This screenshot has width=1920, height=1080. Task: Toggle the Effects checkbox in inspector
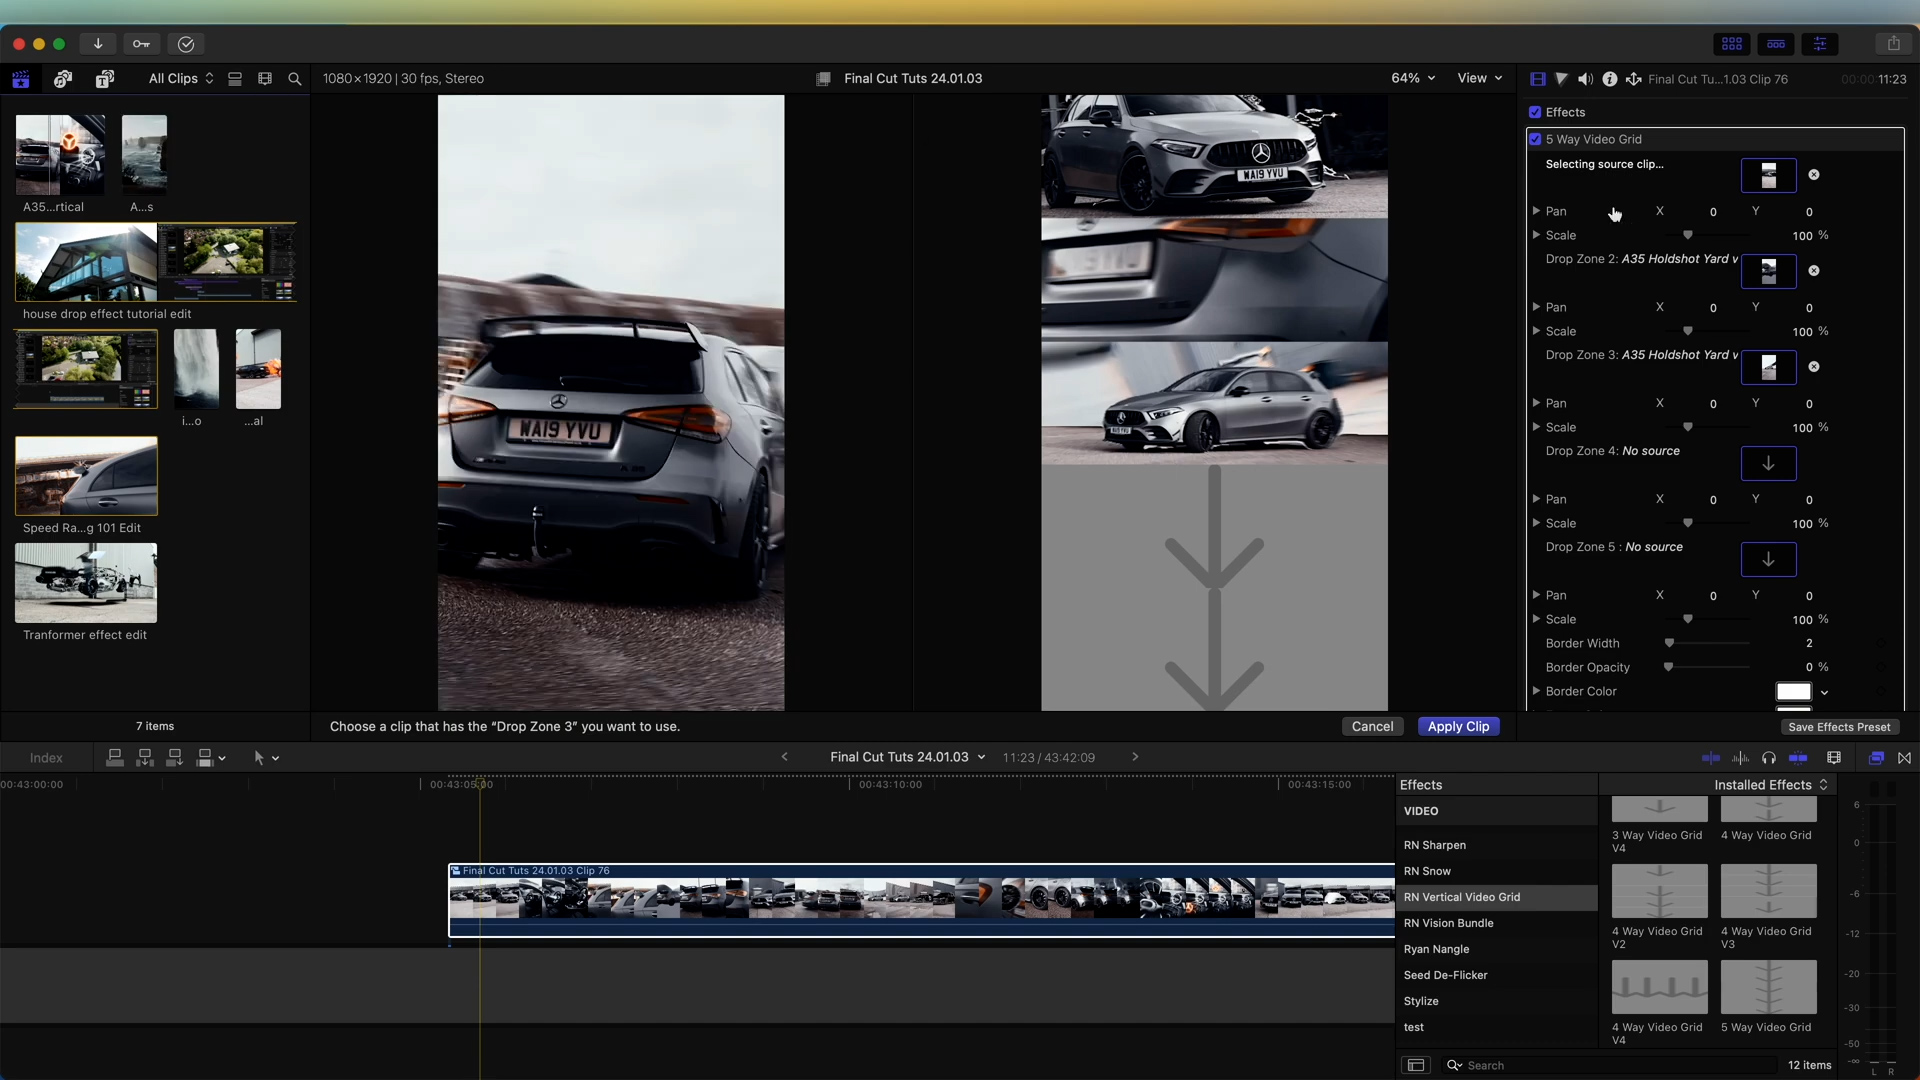point(1535,112)
